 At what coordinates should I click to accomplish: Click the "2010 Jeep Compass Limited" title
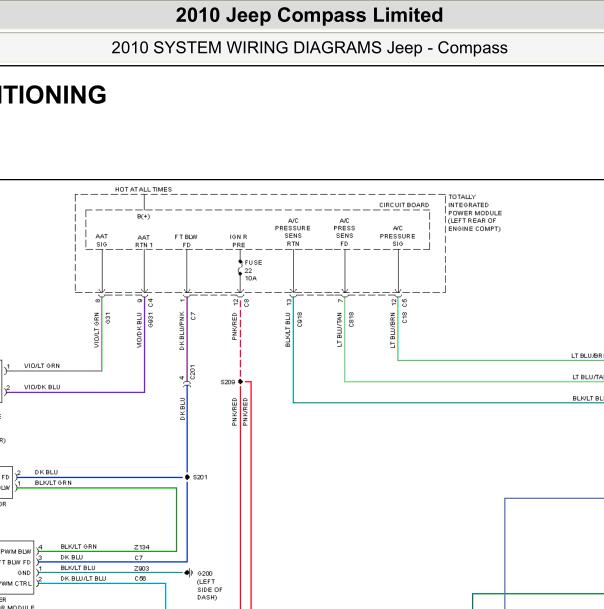coord(309,16)
